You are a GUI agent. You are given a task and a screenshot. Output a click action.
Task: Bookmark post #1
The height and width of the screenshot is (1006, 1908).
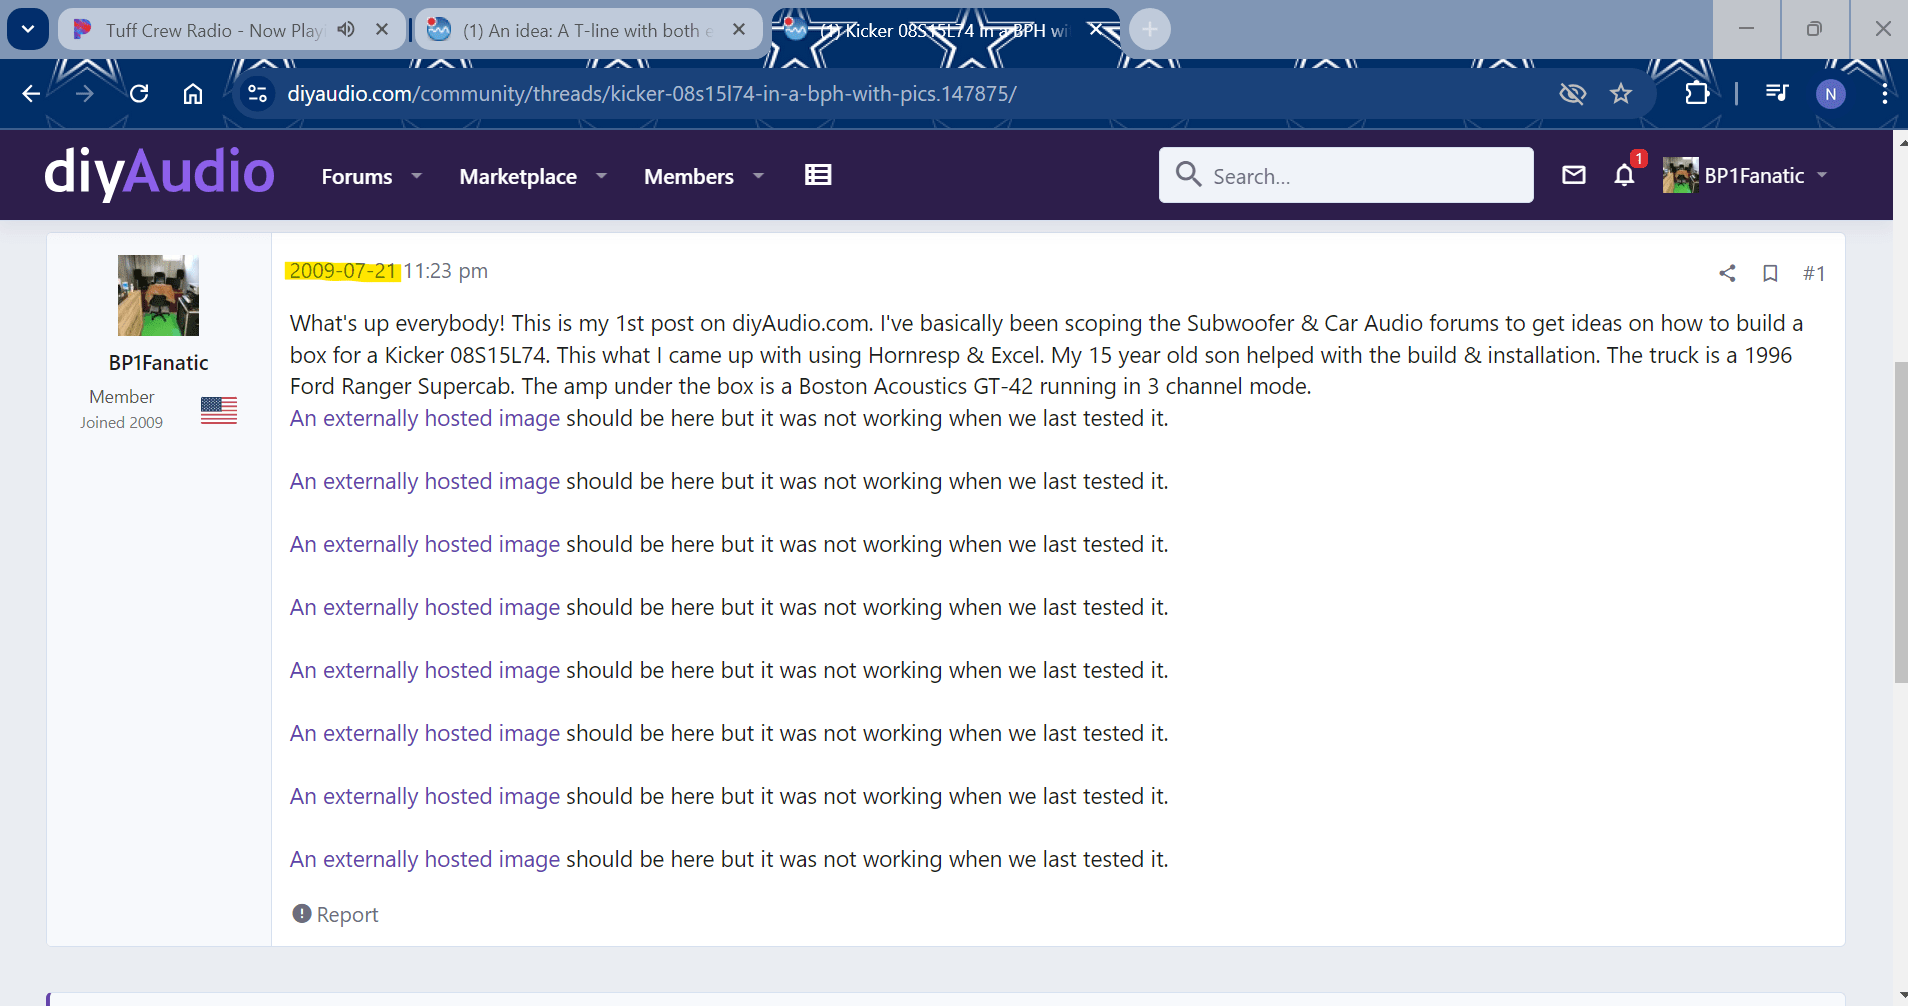[x=1770, y=273]
